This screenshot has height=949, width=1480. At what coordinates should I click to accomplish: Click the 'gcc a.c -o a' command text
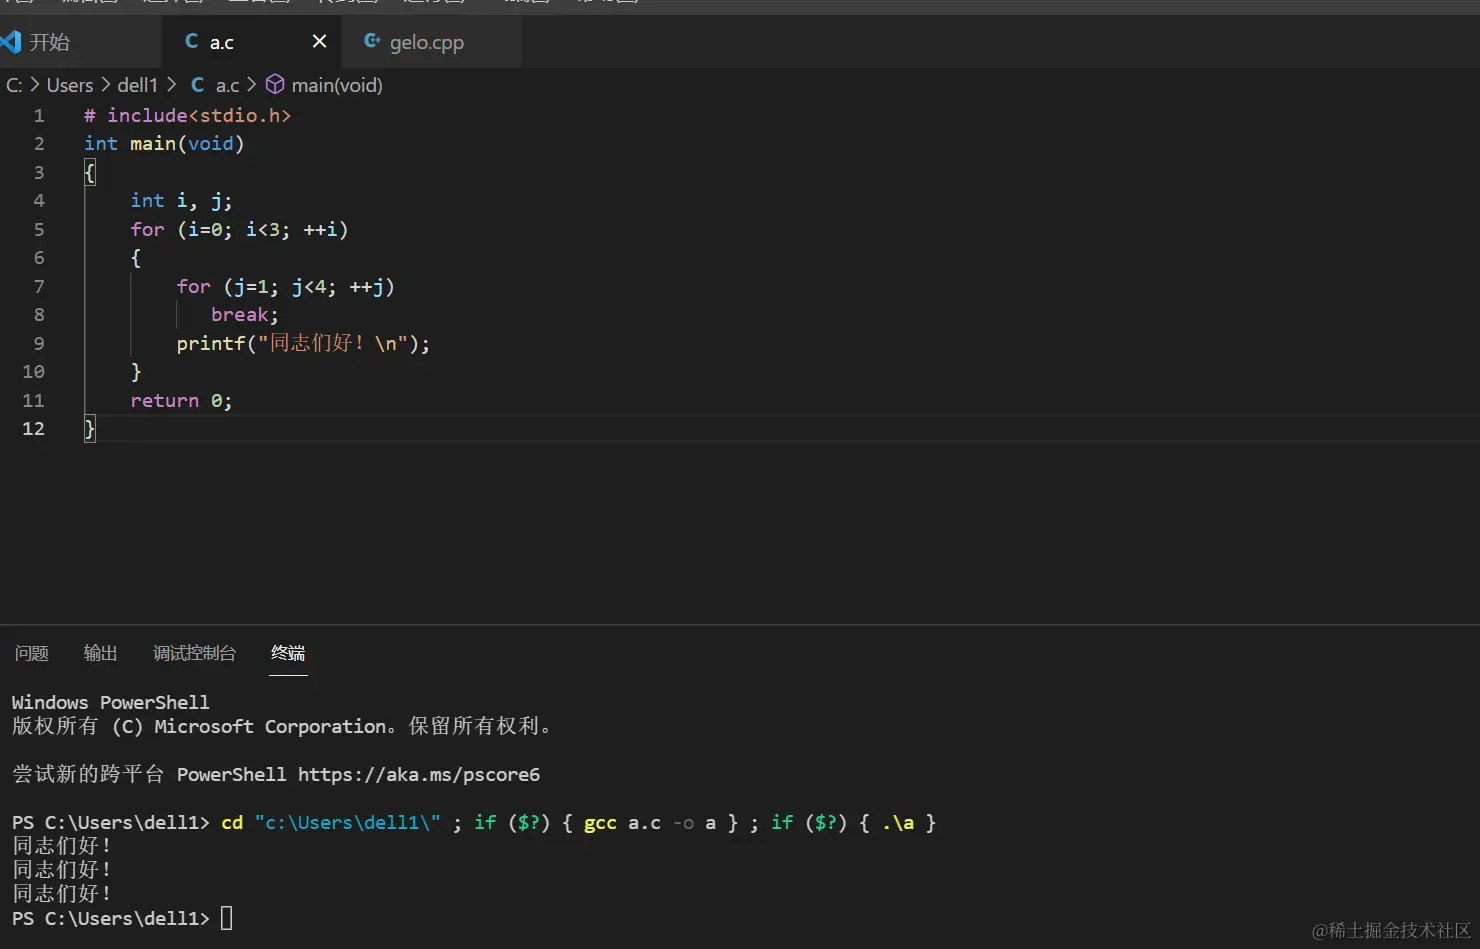point(650,822)
